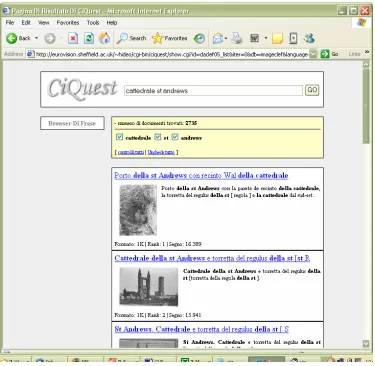Click the yellow Discuss note icon
Viewport: 375px width, 366px height.
tap(277, 38)
